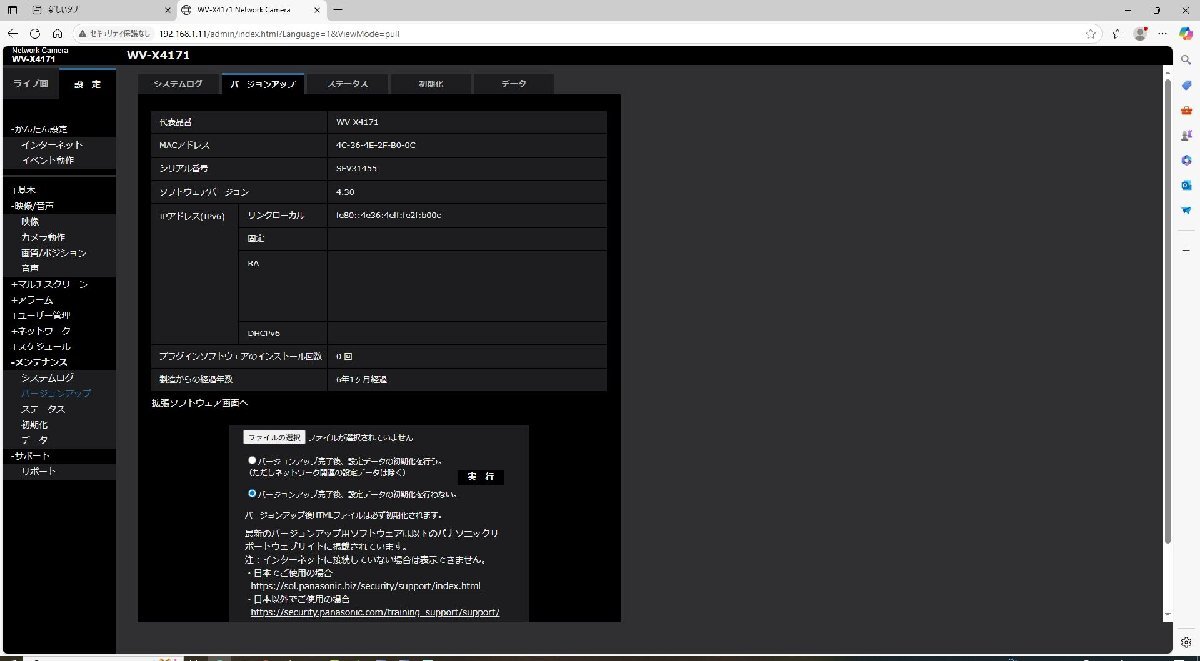View site security warning info
The width and height of the screenshot is (1200, 661).
point(114,32)
